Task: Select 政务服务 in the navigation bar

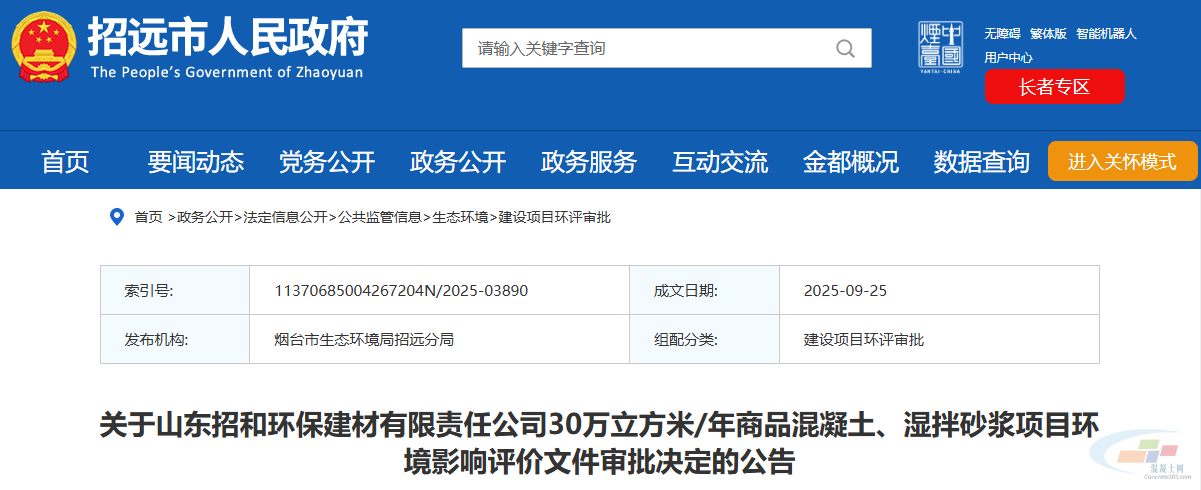Action: click(589, 161)
